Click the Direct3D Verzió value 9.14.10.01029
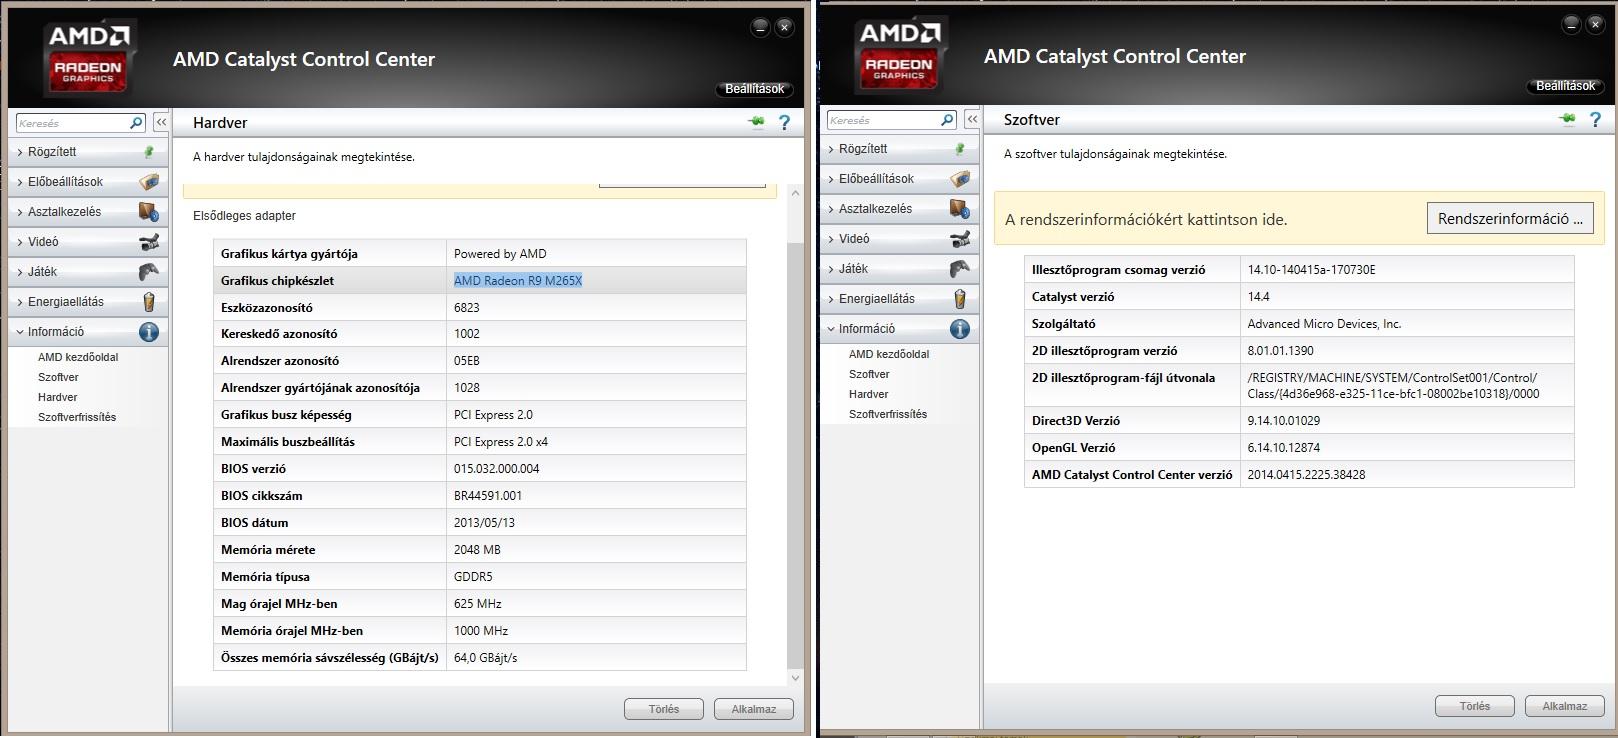 tap(1284, 421)
